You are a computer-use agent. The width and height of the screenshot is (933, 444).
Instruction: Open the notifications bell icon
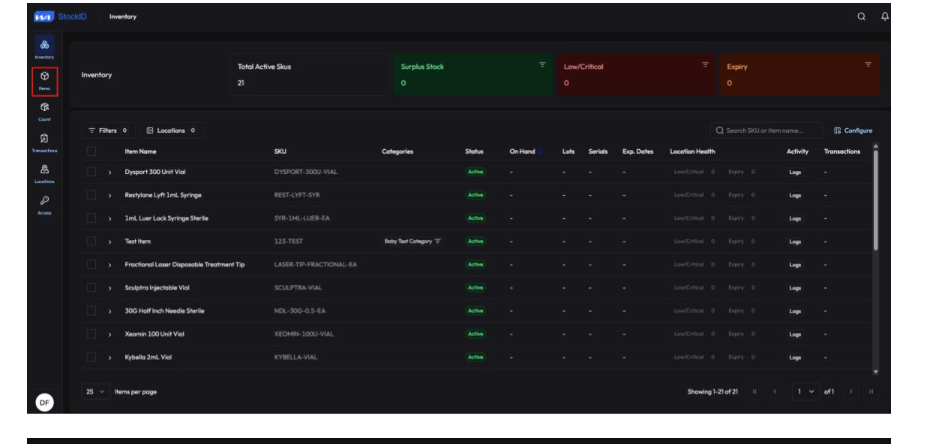pos(885,17)
